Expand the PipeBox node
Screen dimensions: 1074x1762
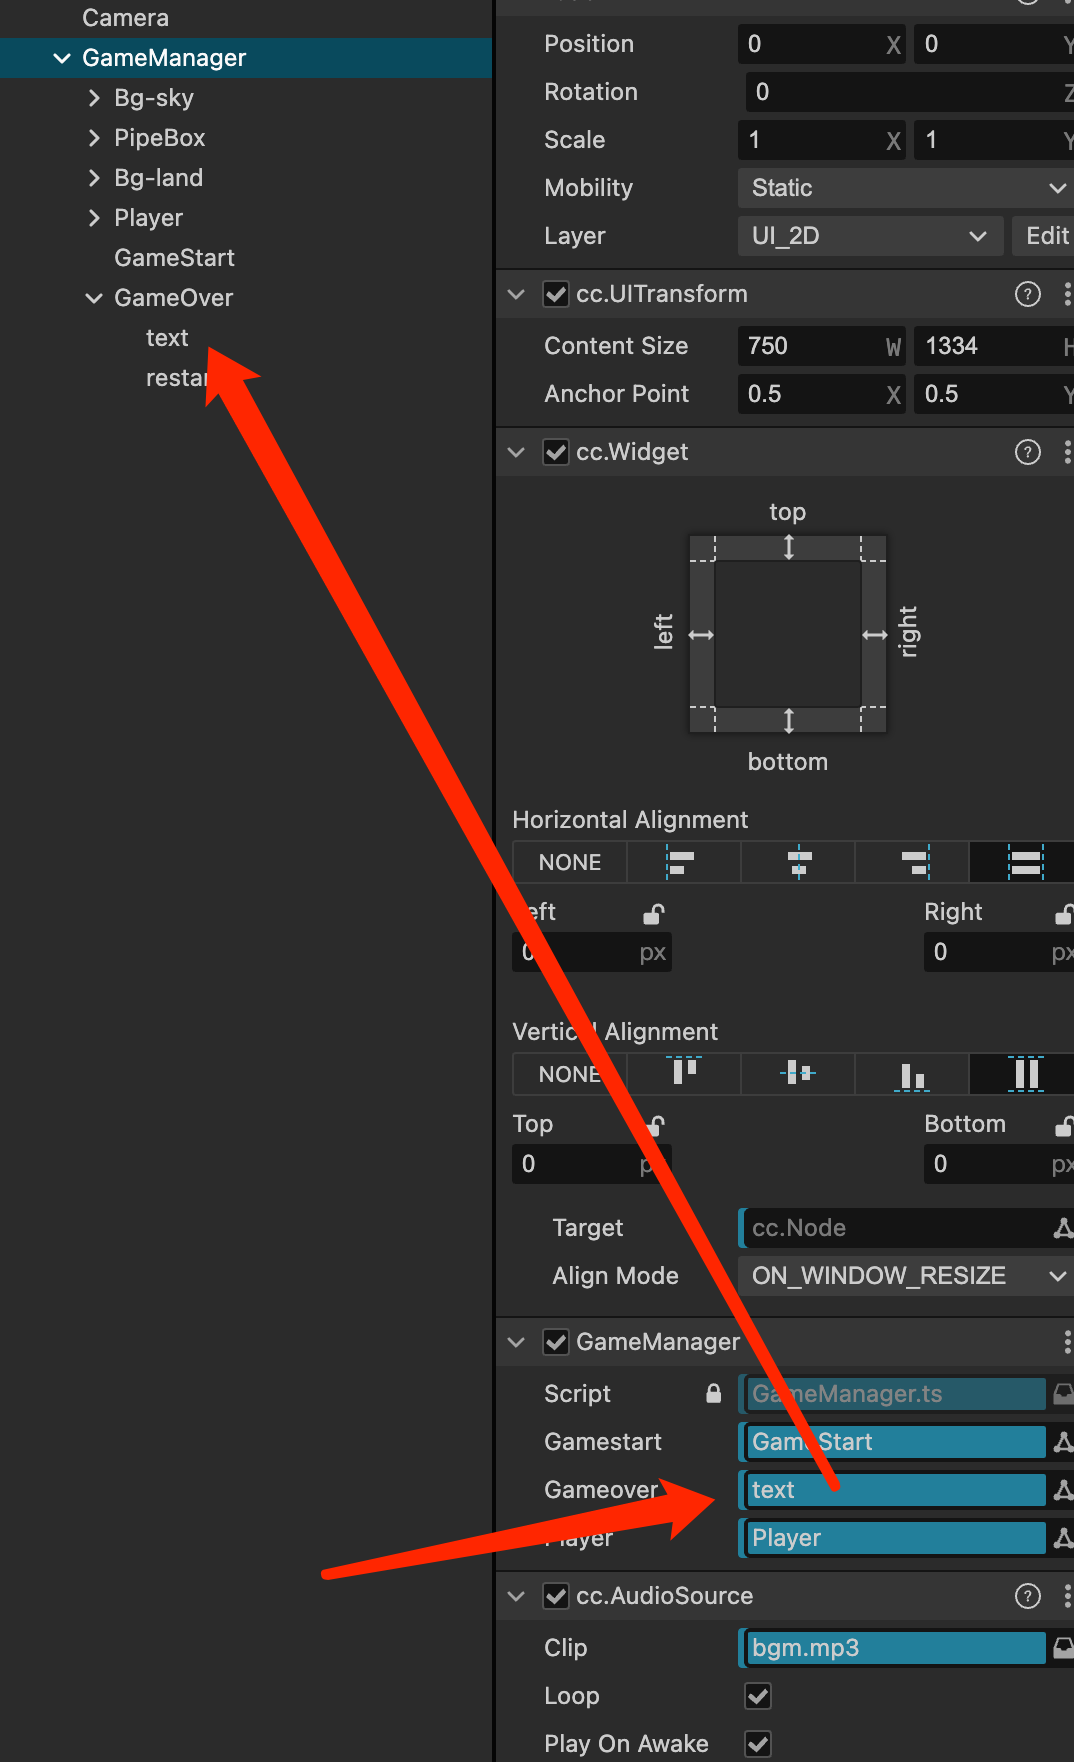tap(94, 138)
